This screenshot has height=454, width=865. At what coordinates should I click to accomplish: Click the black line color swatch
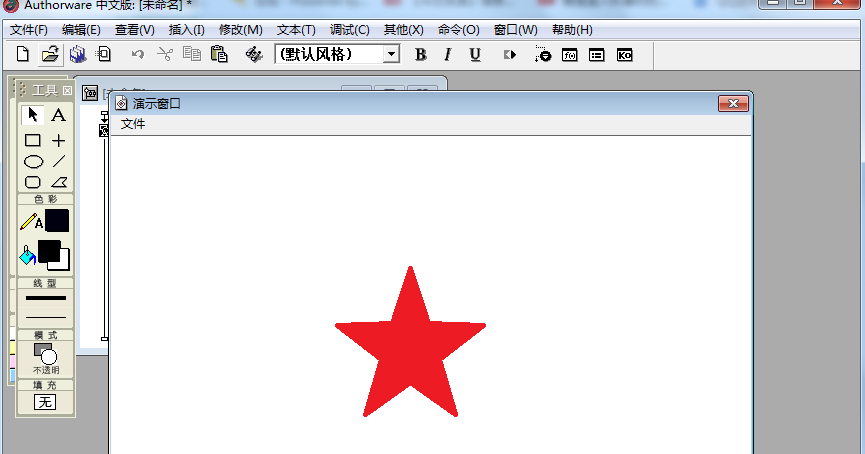coord(57,221)
